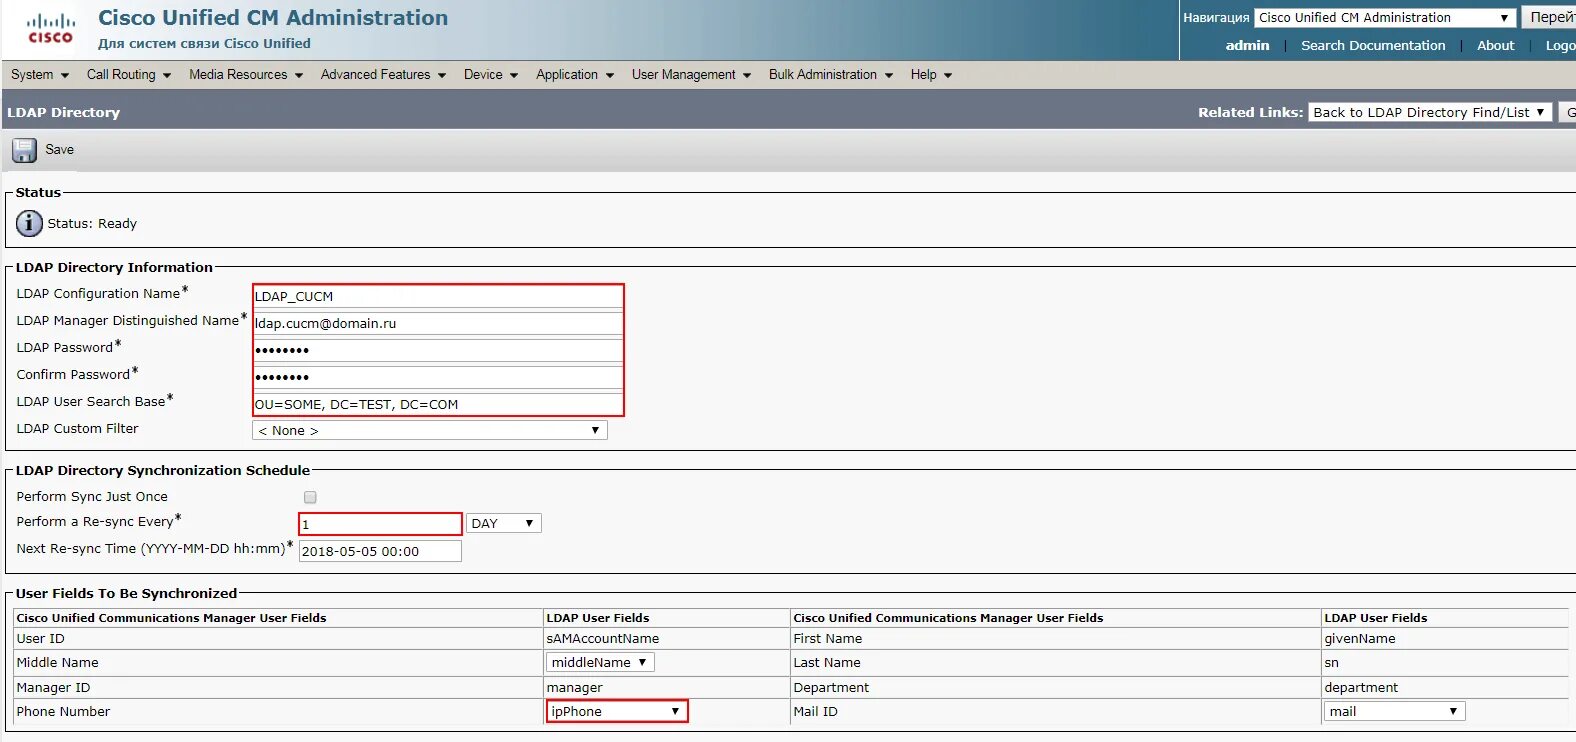Toggle Perform Sync Just Once checkbox
Screen dimensions: 1576x742
310,497
